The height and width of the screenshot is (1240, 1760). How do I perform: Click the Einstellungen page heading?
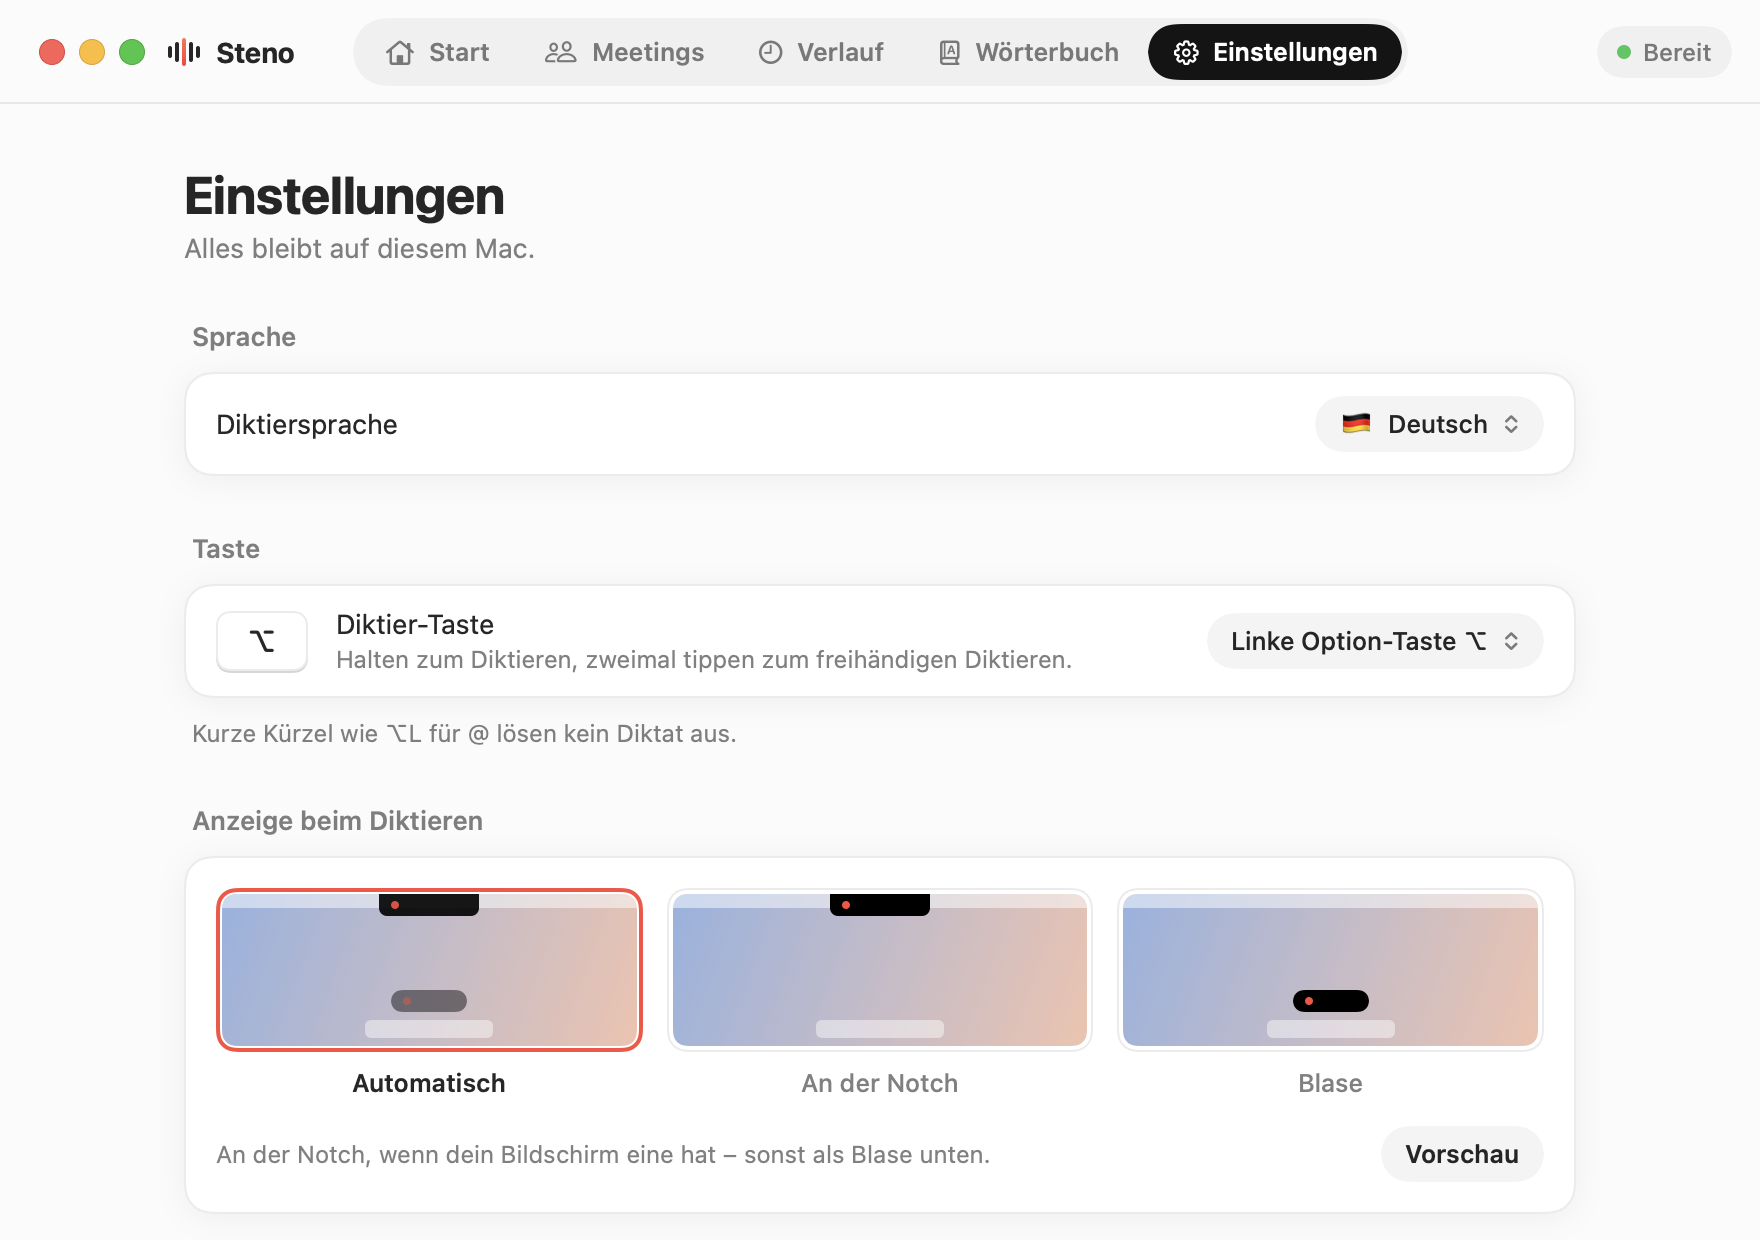(344, 196)
